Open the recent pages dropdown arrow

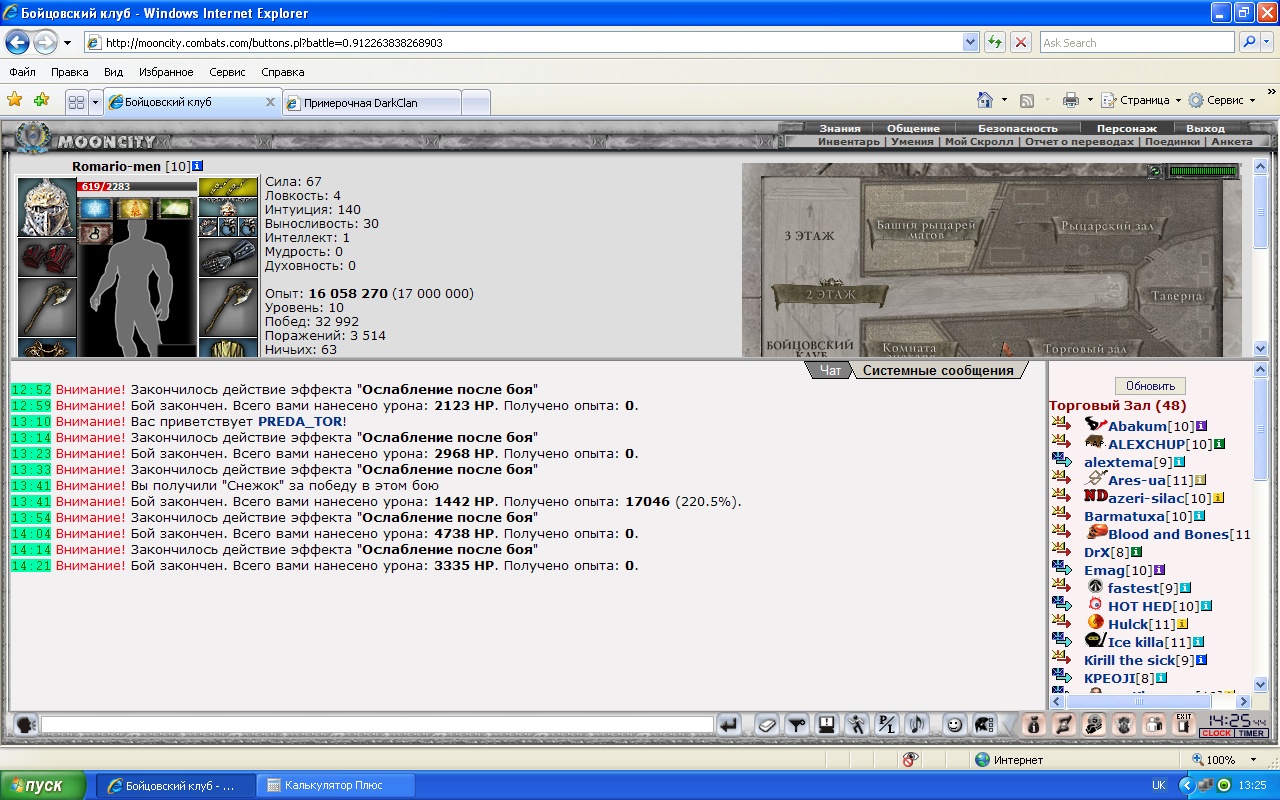(67, 43)
